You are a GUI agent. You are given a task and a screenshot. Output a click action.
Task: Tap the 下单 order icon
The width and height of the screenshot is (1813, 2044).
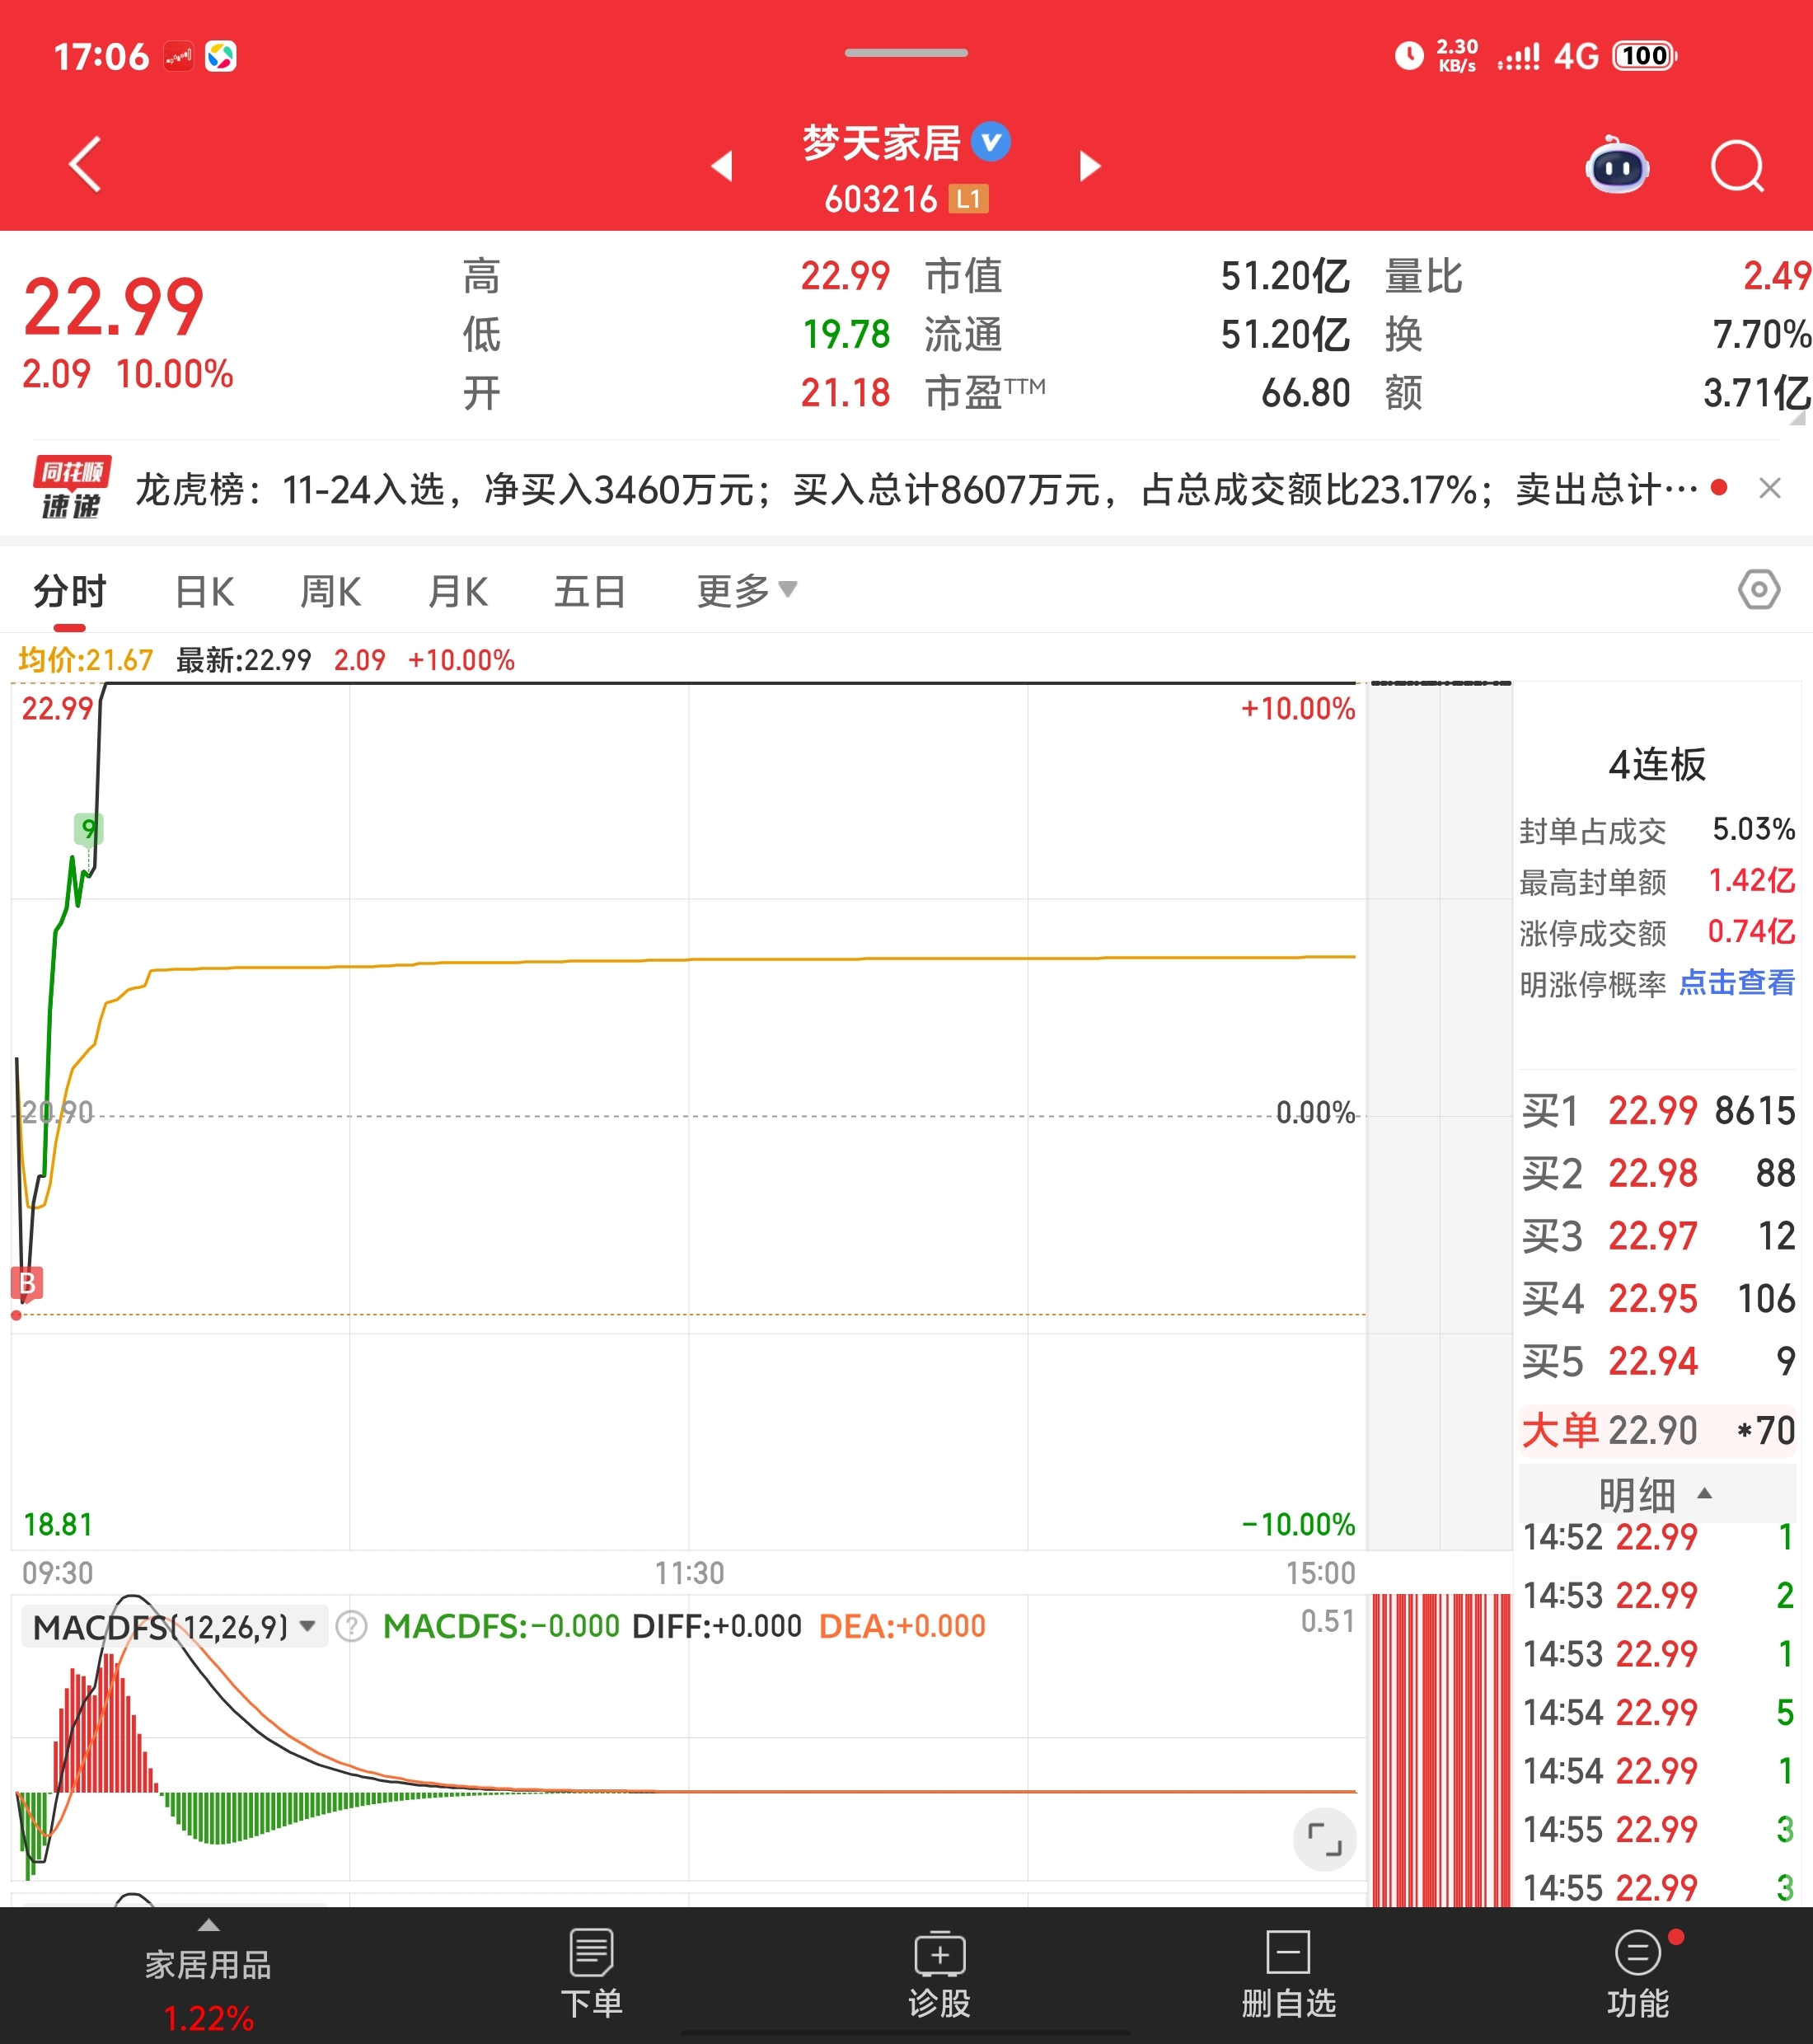tap(591, 1973)
